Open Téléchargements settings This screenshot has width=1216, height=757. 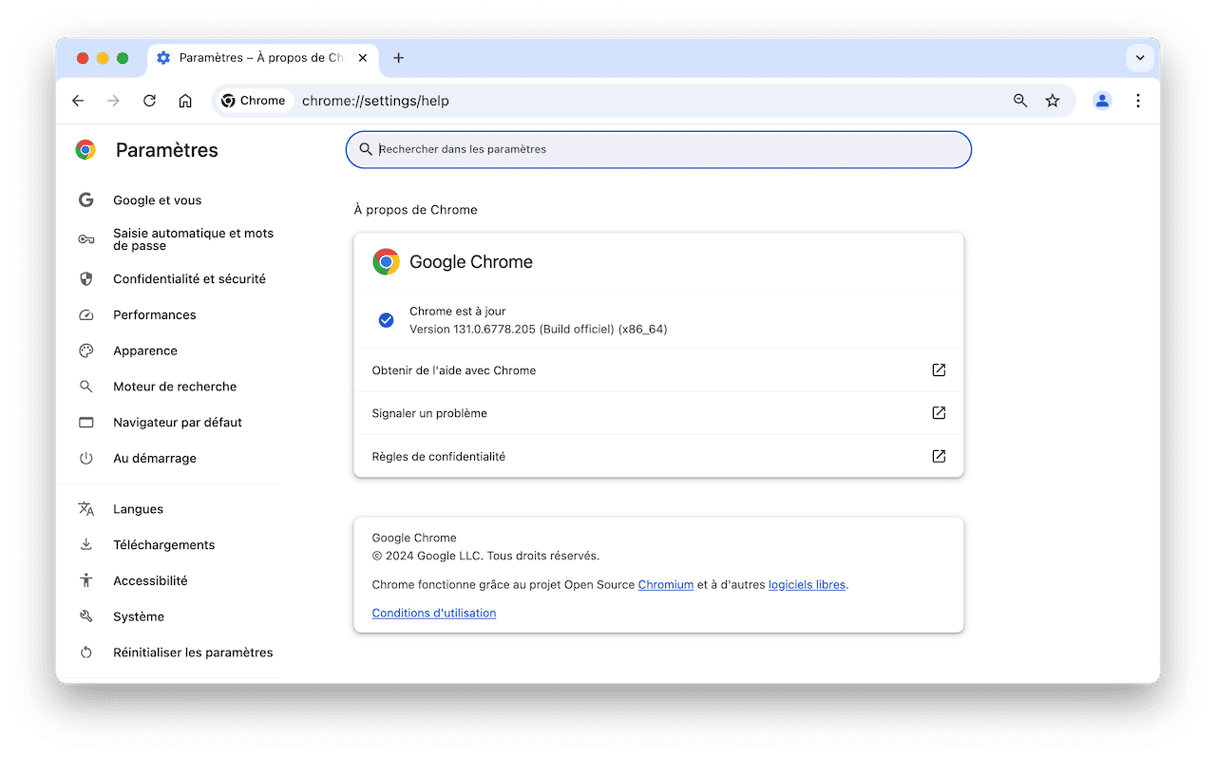164,545
